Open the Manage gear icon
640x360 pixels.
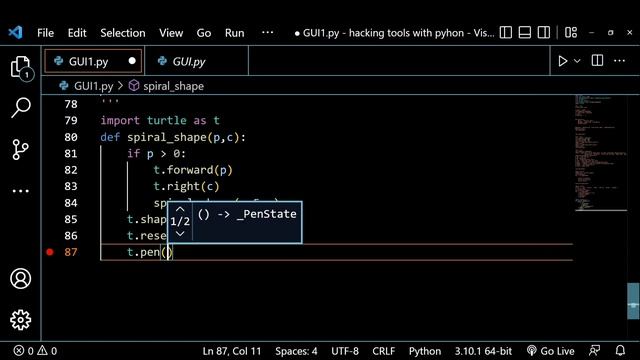(20, 320)
